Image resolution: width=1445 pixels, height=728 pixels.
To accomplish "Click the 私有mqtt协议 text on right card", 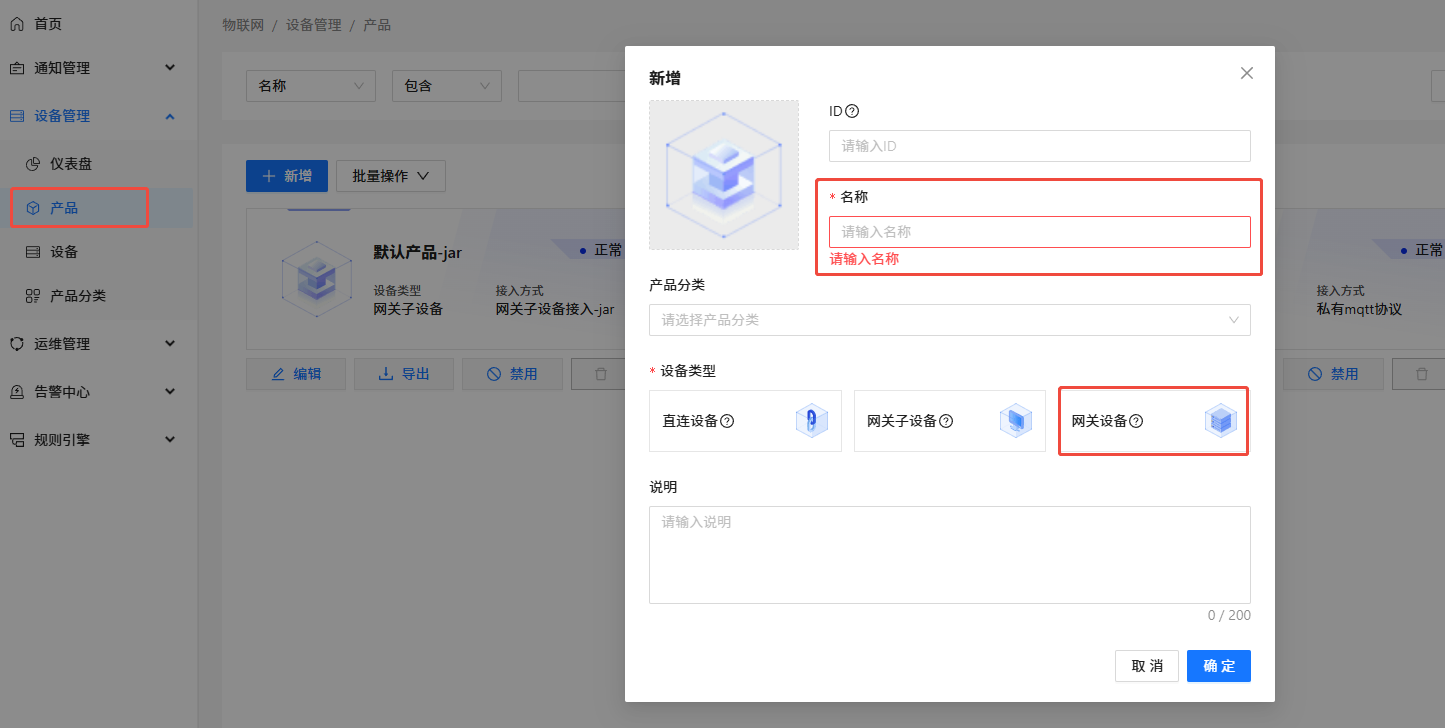I will click(1359, 310).
